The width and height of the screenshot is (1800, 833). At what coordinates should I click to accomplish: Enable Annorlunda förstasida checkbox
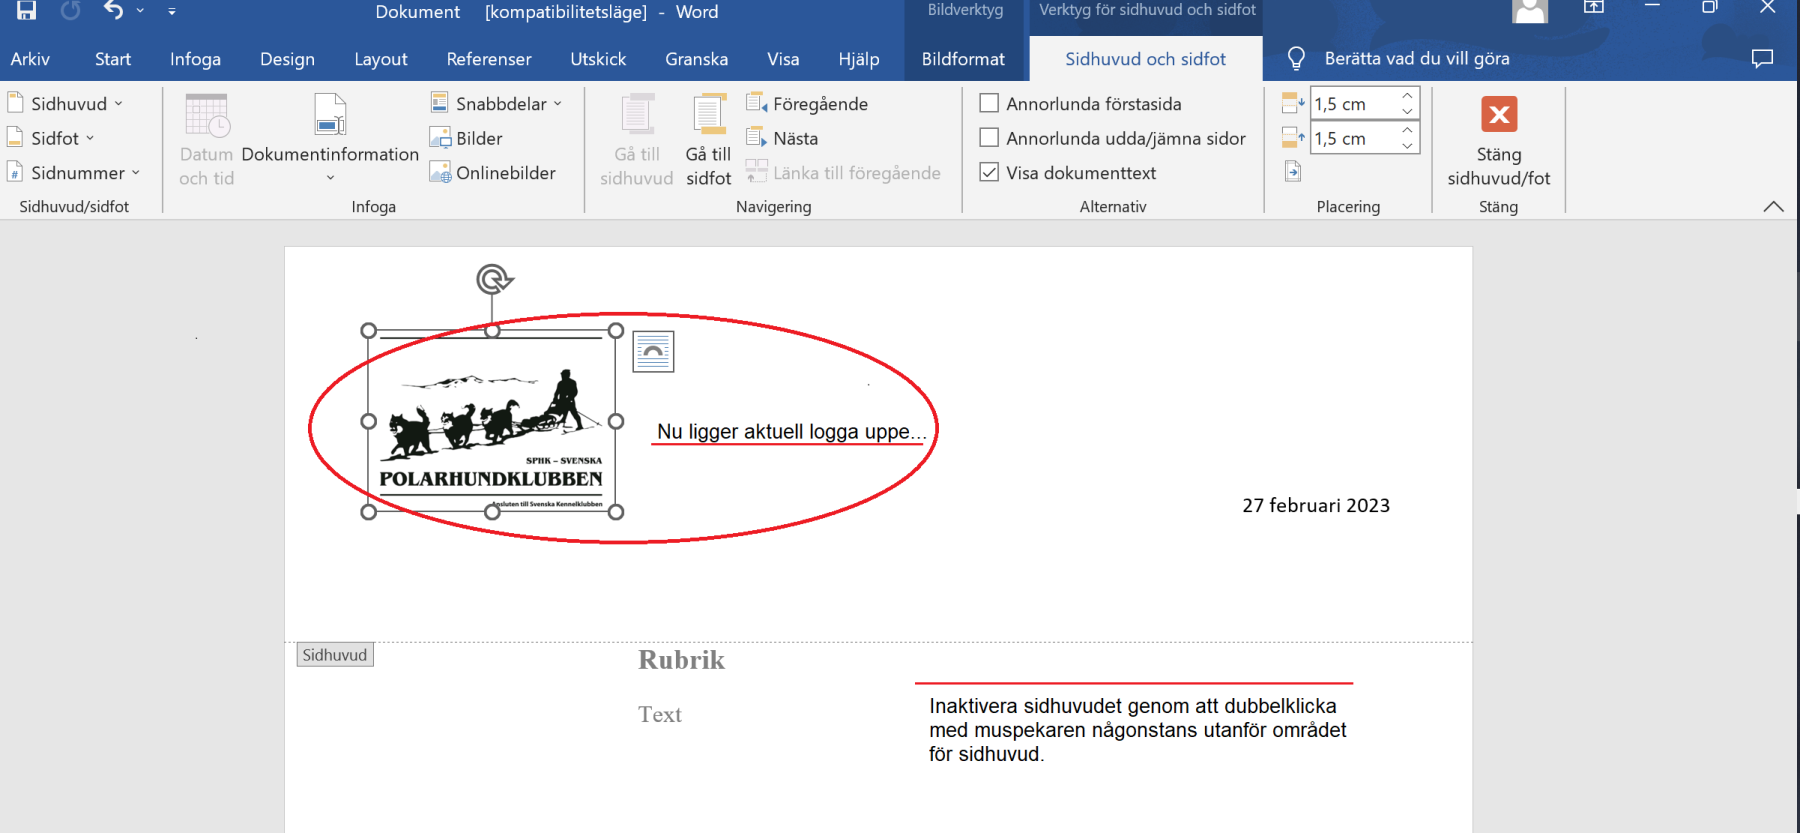(x=989, y=103)
